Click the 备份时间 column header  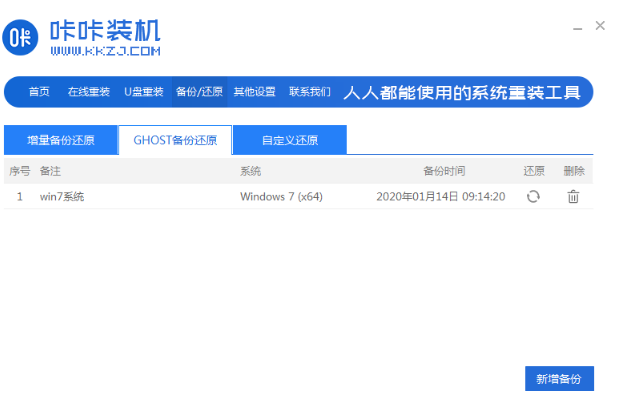(x=444, y=172)
